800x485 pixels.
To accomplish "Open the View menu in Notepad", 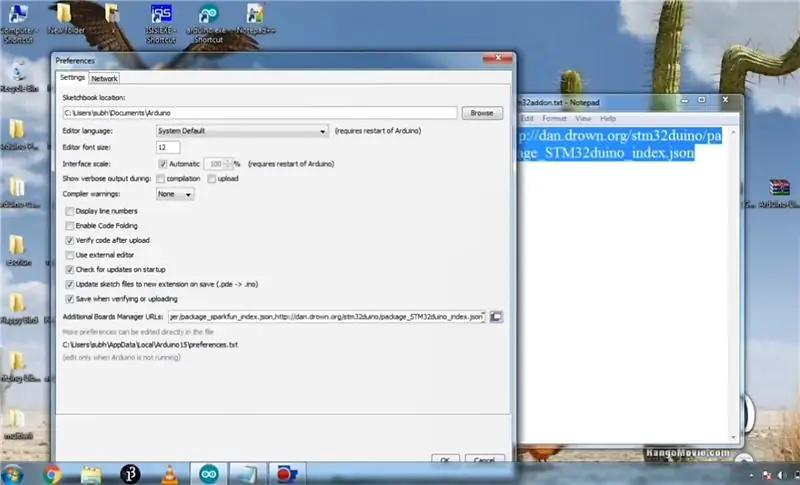I will [583, 118].
